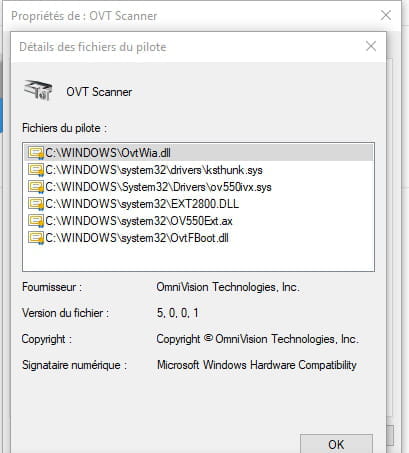
Task: Click the EXT2800.DLL file icon
Action: coord(36,204)
